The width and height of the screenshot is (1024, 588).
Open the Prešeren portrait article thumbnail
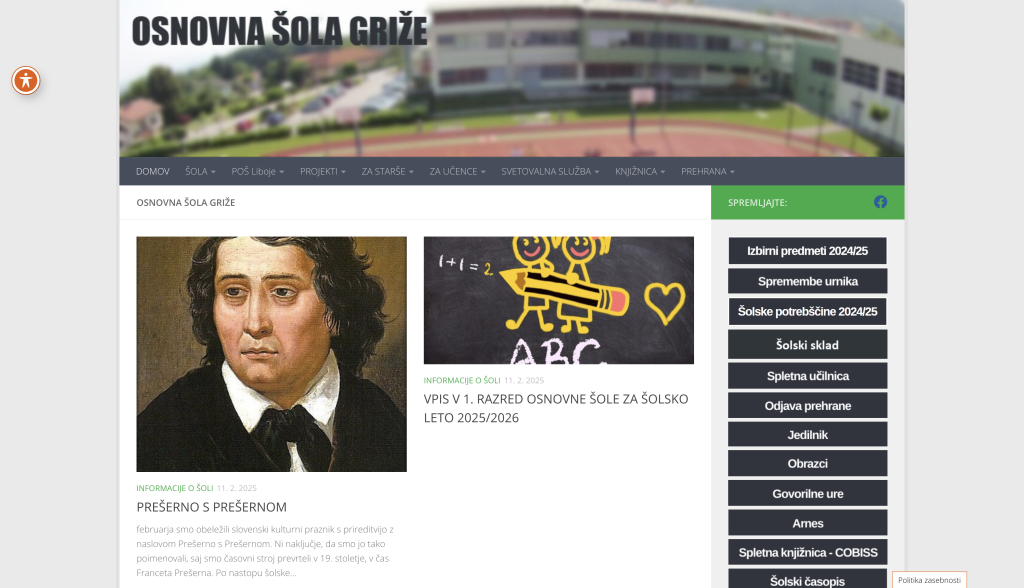tap(271, 353)
